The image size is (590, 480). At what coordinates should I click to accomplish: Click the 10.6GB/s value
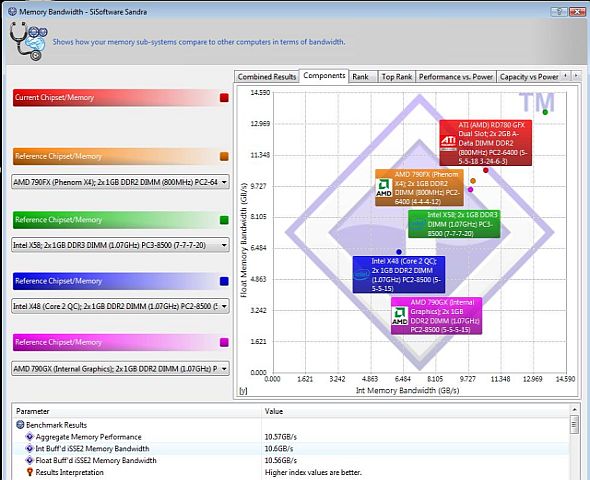pos(279,448)
